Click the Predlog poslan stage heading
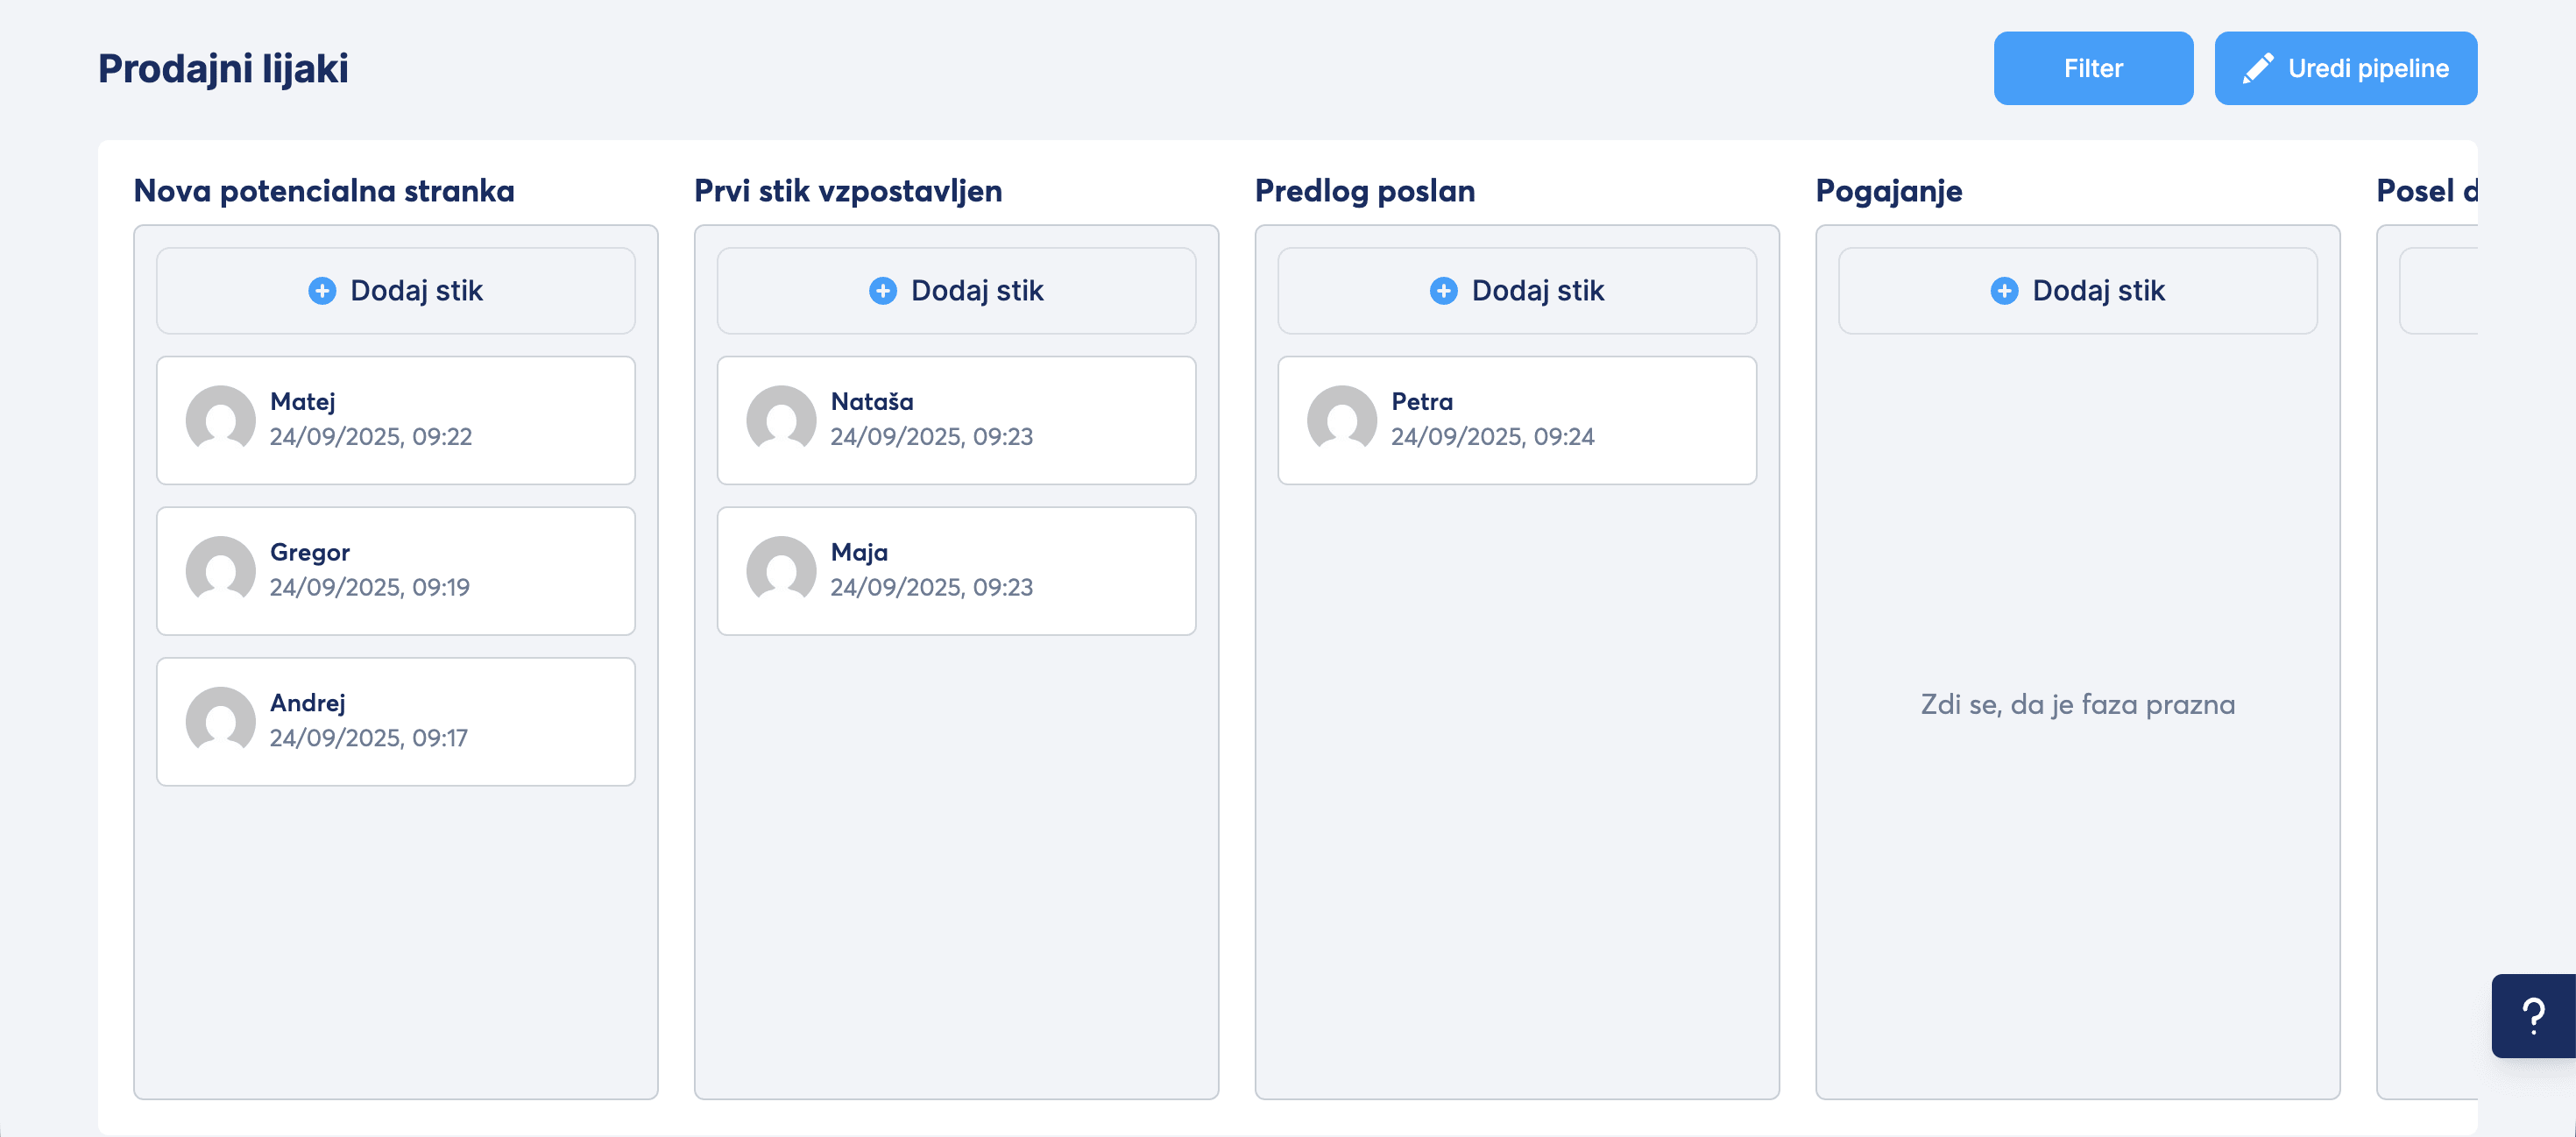The image size is (2576, 1137). click(1364, 191)
